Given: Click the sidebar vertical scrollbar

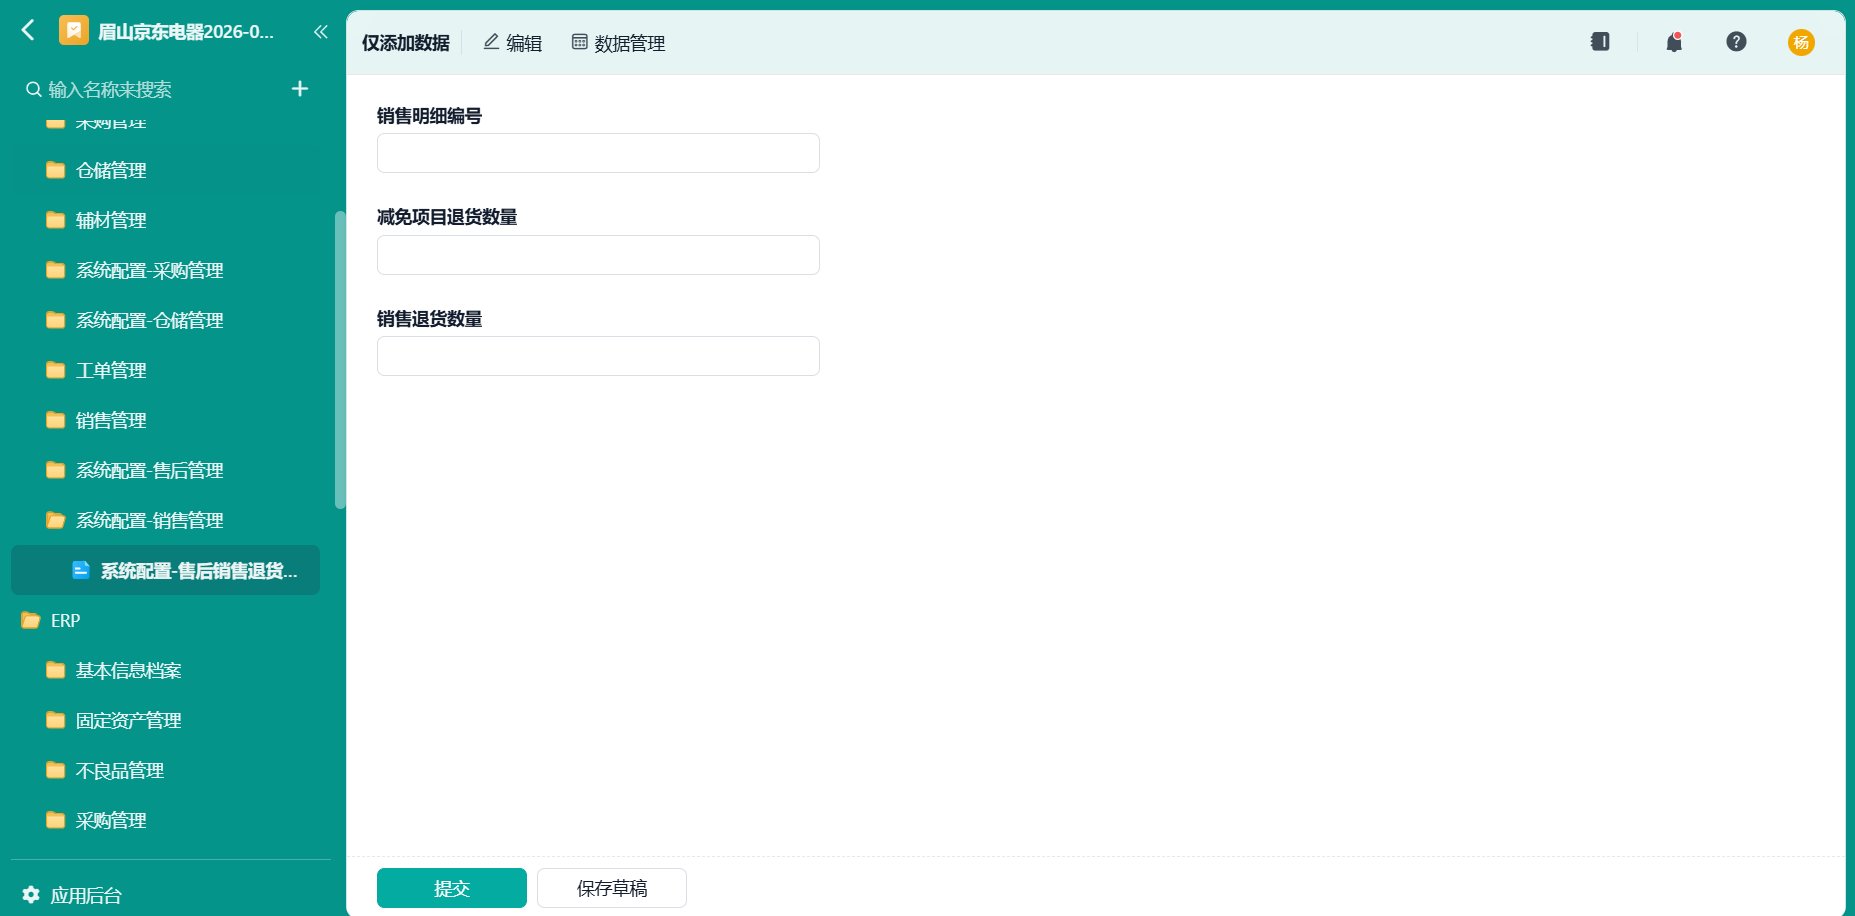Looking at the screenshot, I should tap(340, 360).
